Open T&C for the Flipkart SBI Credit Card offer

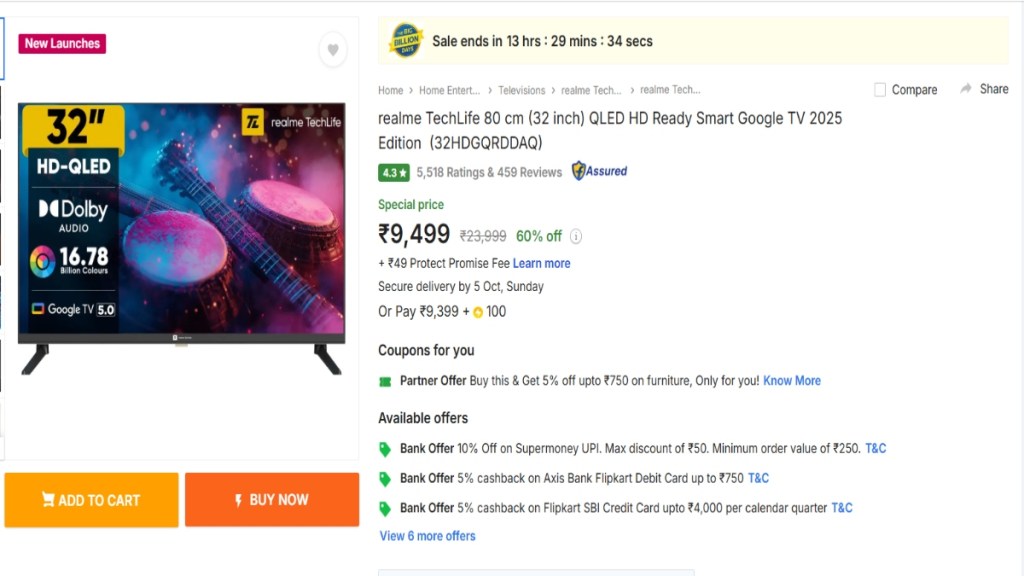pyautogui.click(x=842, y=508)
